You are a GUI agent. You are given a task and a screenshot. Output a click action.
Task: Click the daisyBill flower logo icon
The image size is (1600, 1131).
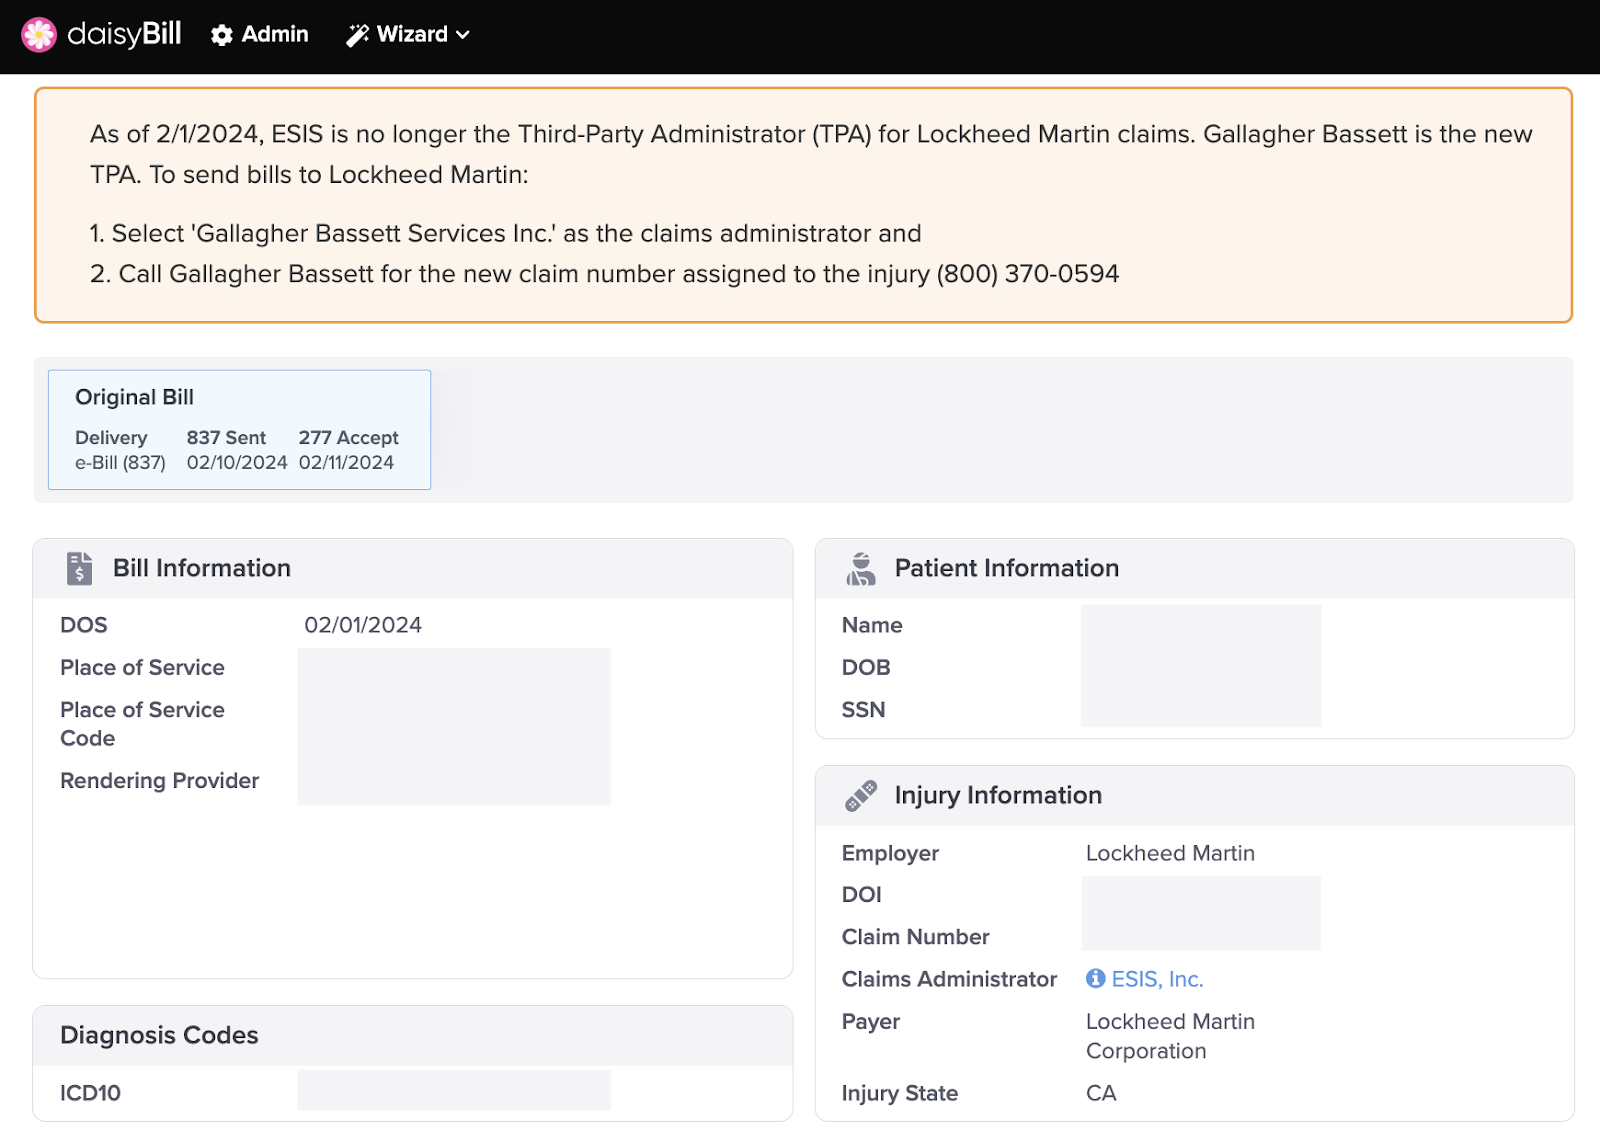[x=39, y=35]
